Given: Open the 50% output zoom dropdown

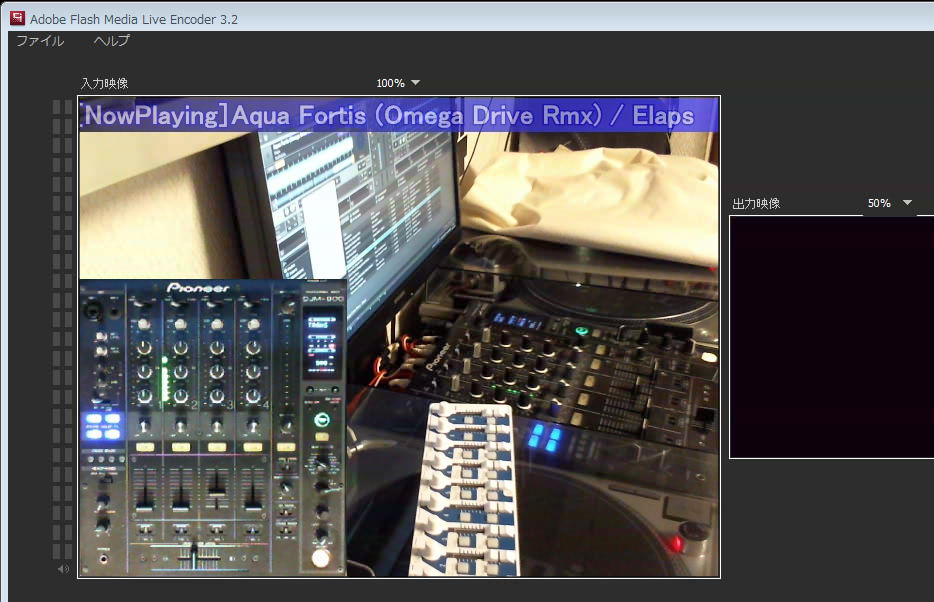Looking at the screenshot, I should coord(889,203).
